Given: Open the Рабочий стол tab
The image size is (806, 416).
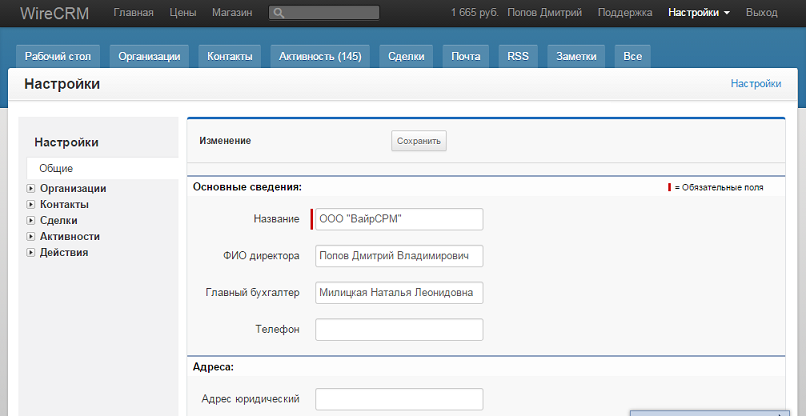Looking at the screenshot, I should pyautogui.click(x=58, y=57).
